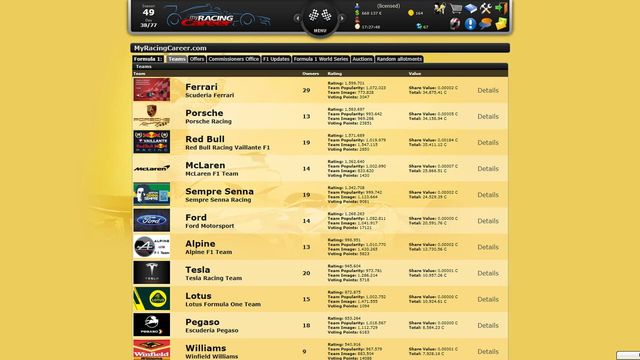The width and height of the screenshot is (640, 360).
Task: Click the Sempre Senna team name
Action: 219,191
